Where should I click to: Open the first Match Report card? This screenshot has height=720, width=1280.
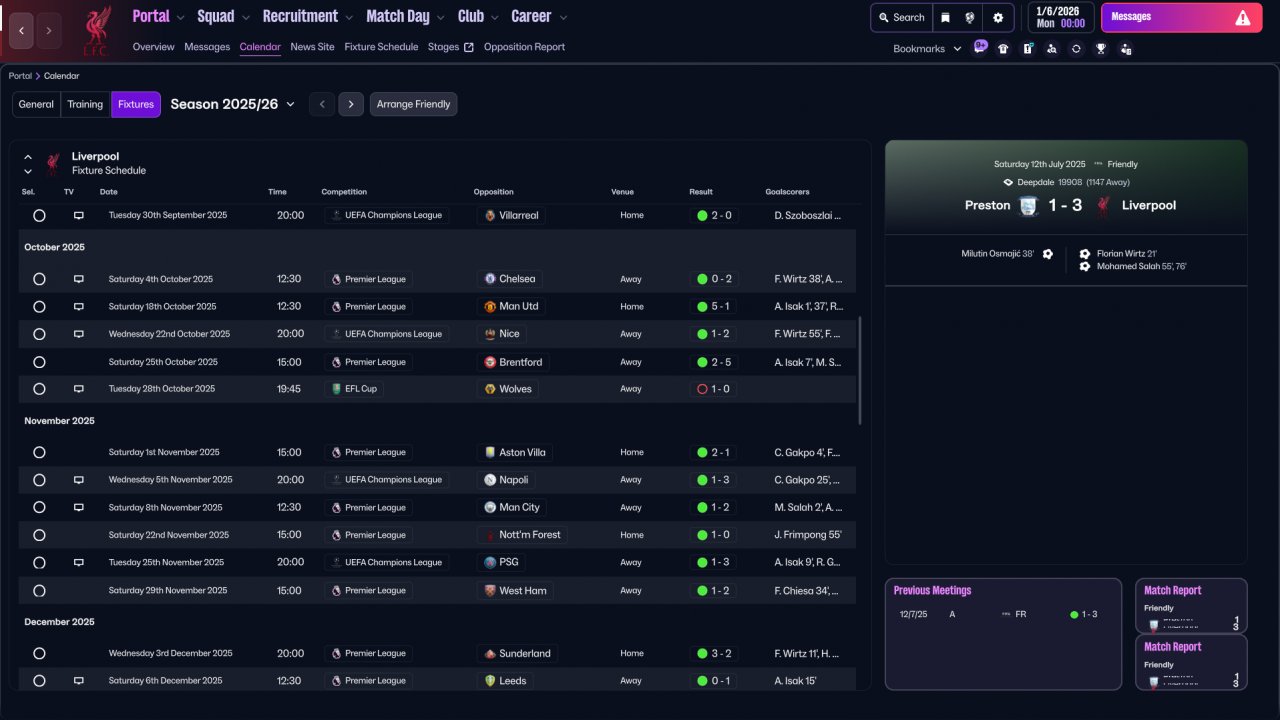[x=1191, y=606]
